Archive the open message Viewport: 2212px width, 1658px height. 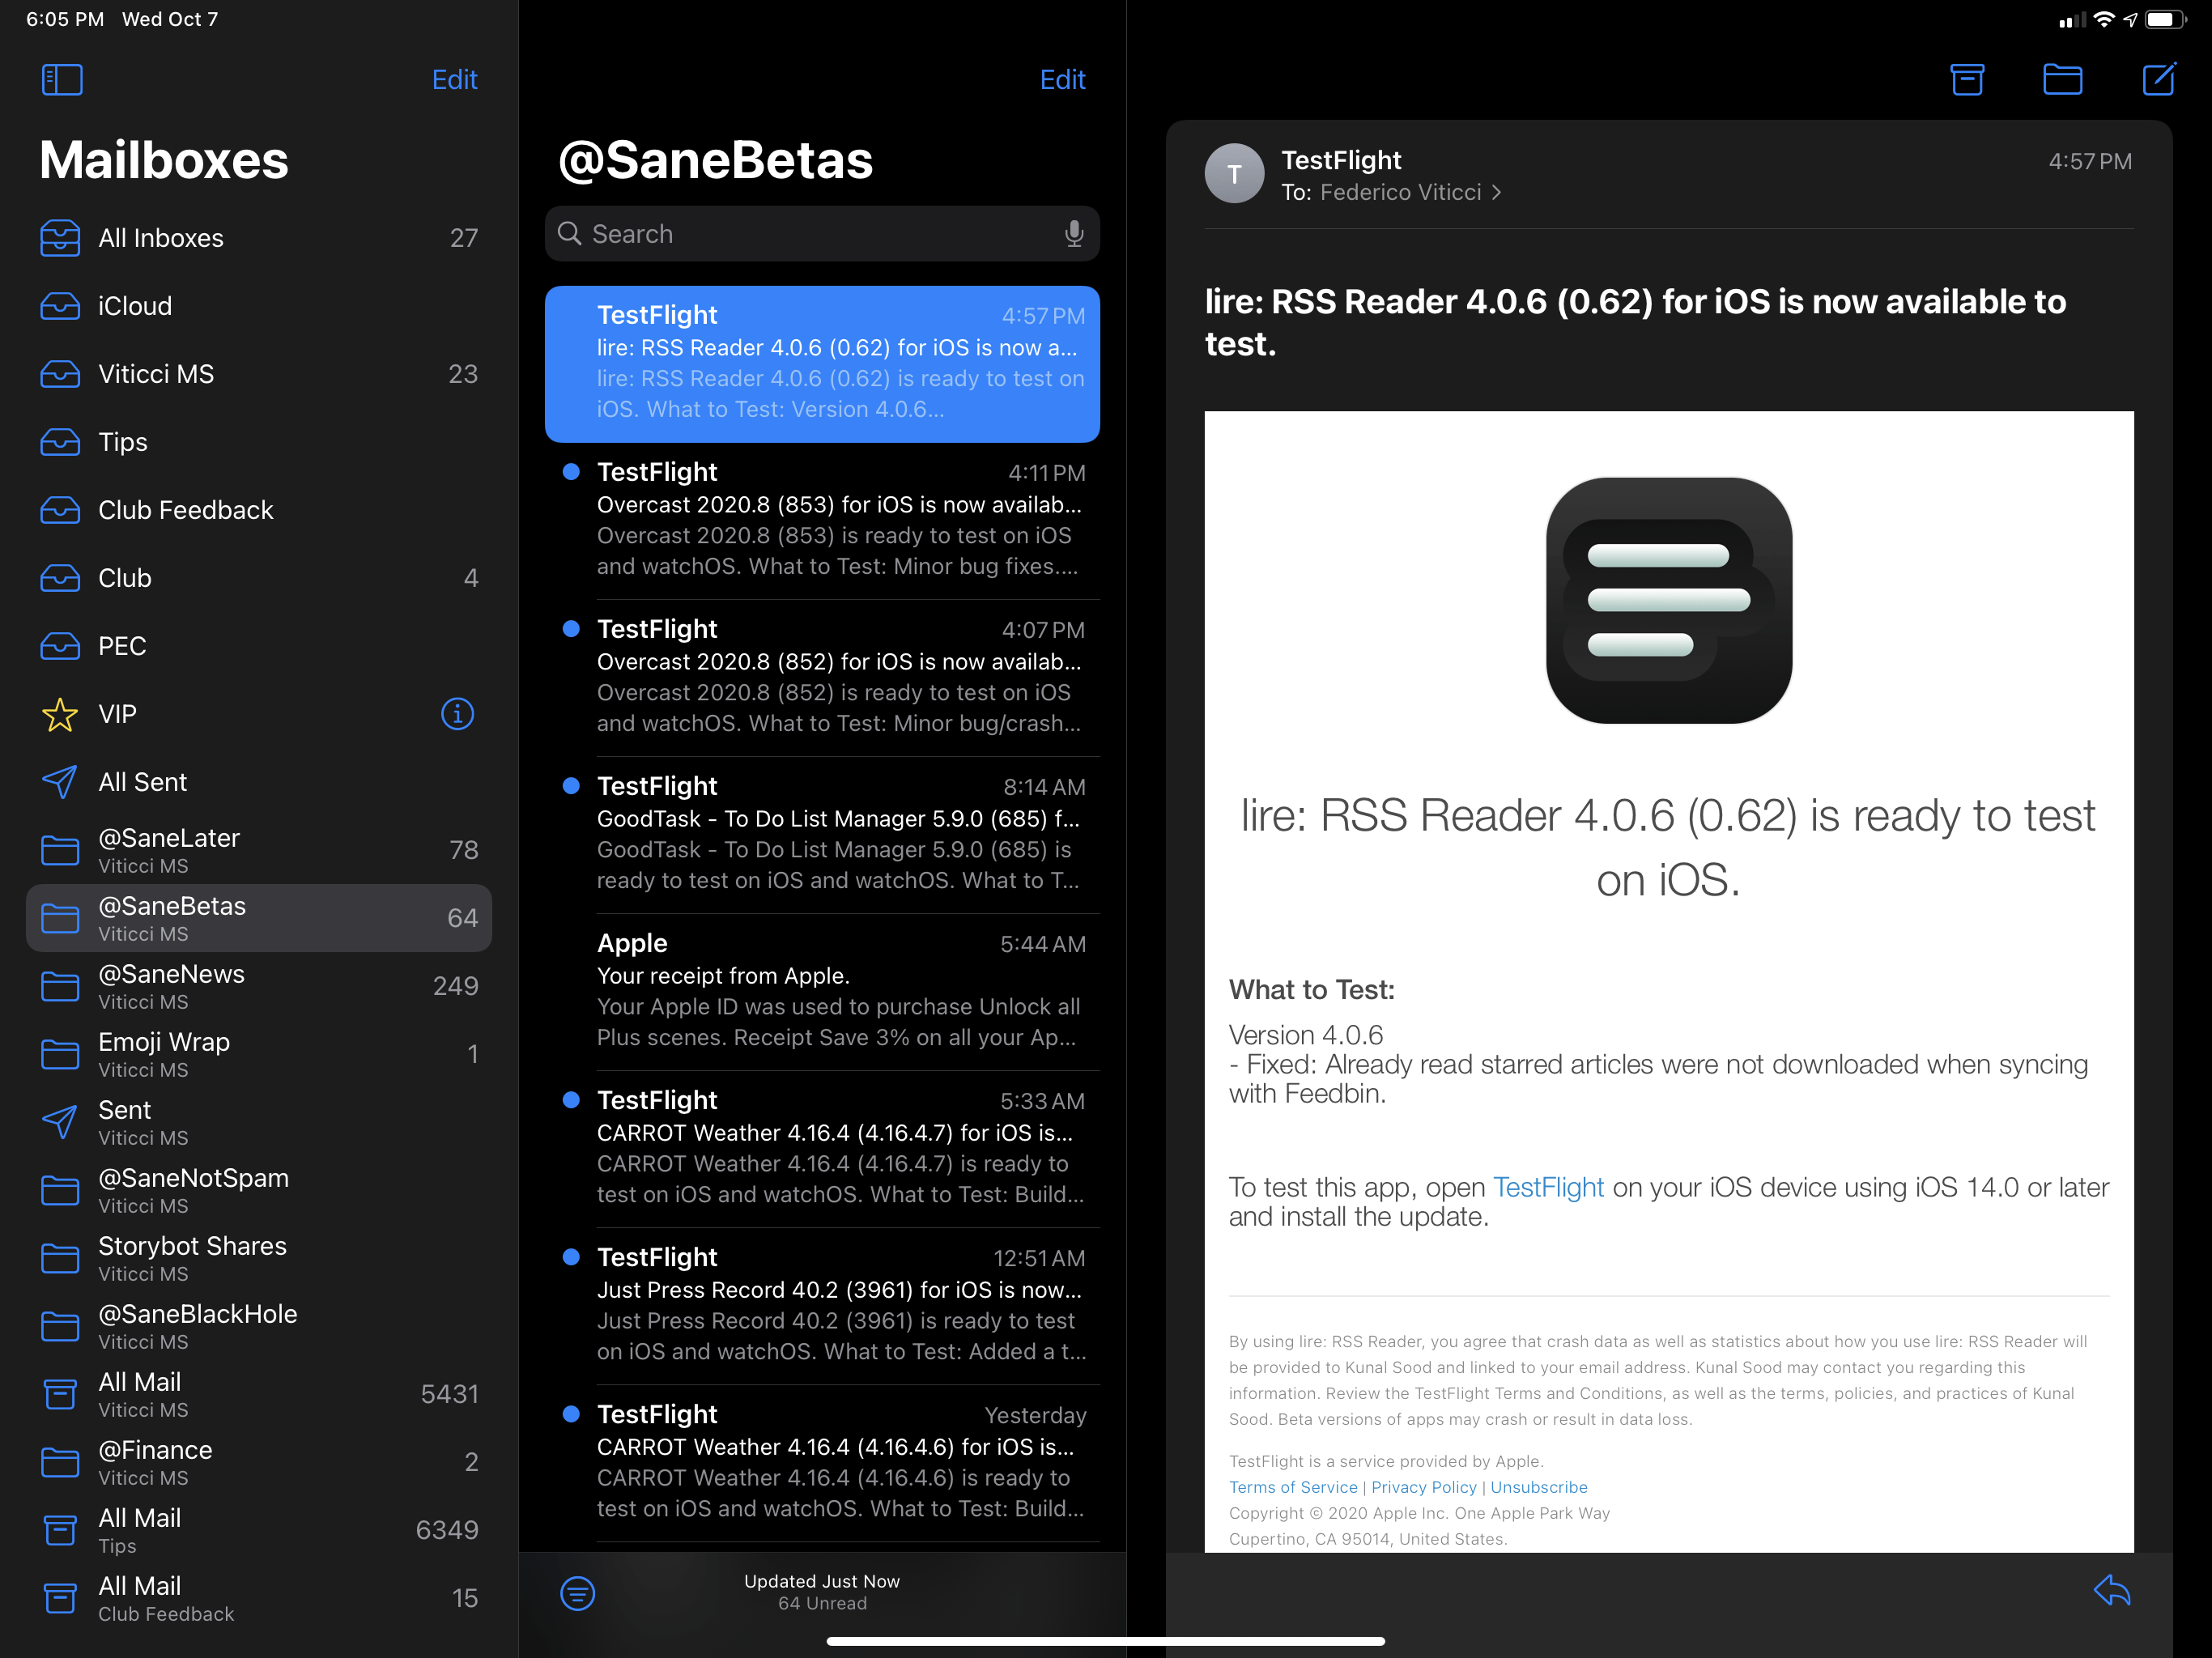(x=1966, y=80)
